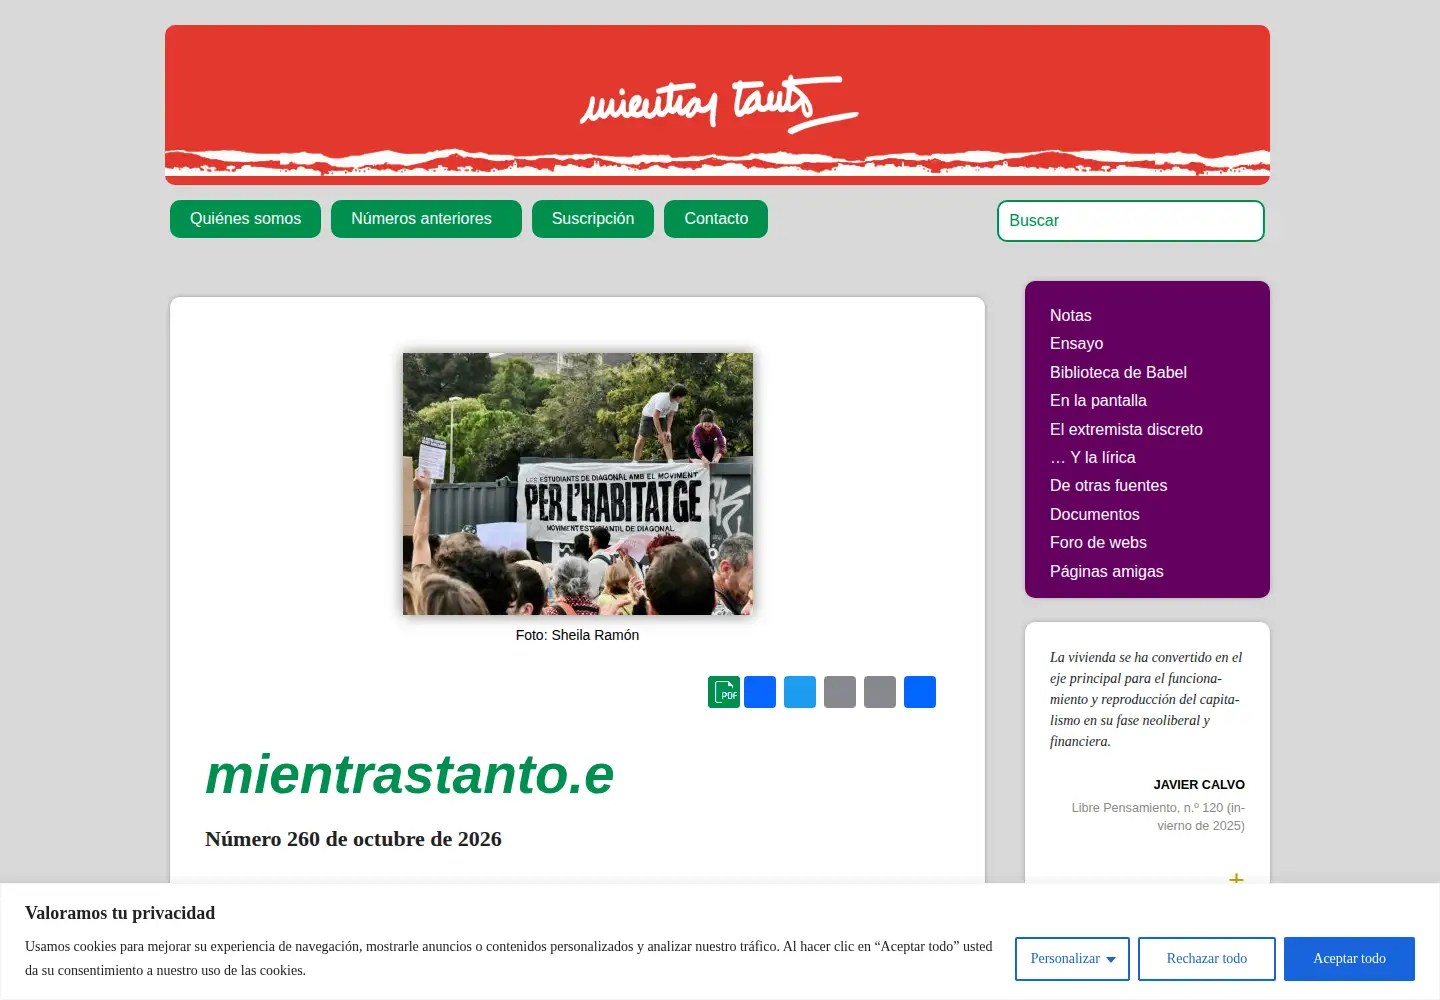The image size is (1440, 1000).
Task: Click the mientras tanto handwritten logo in the header
Action: (x=718, y=104)
